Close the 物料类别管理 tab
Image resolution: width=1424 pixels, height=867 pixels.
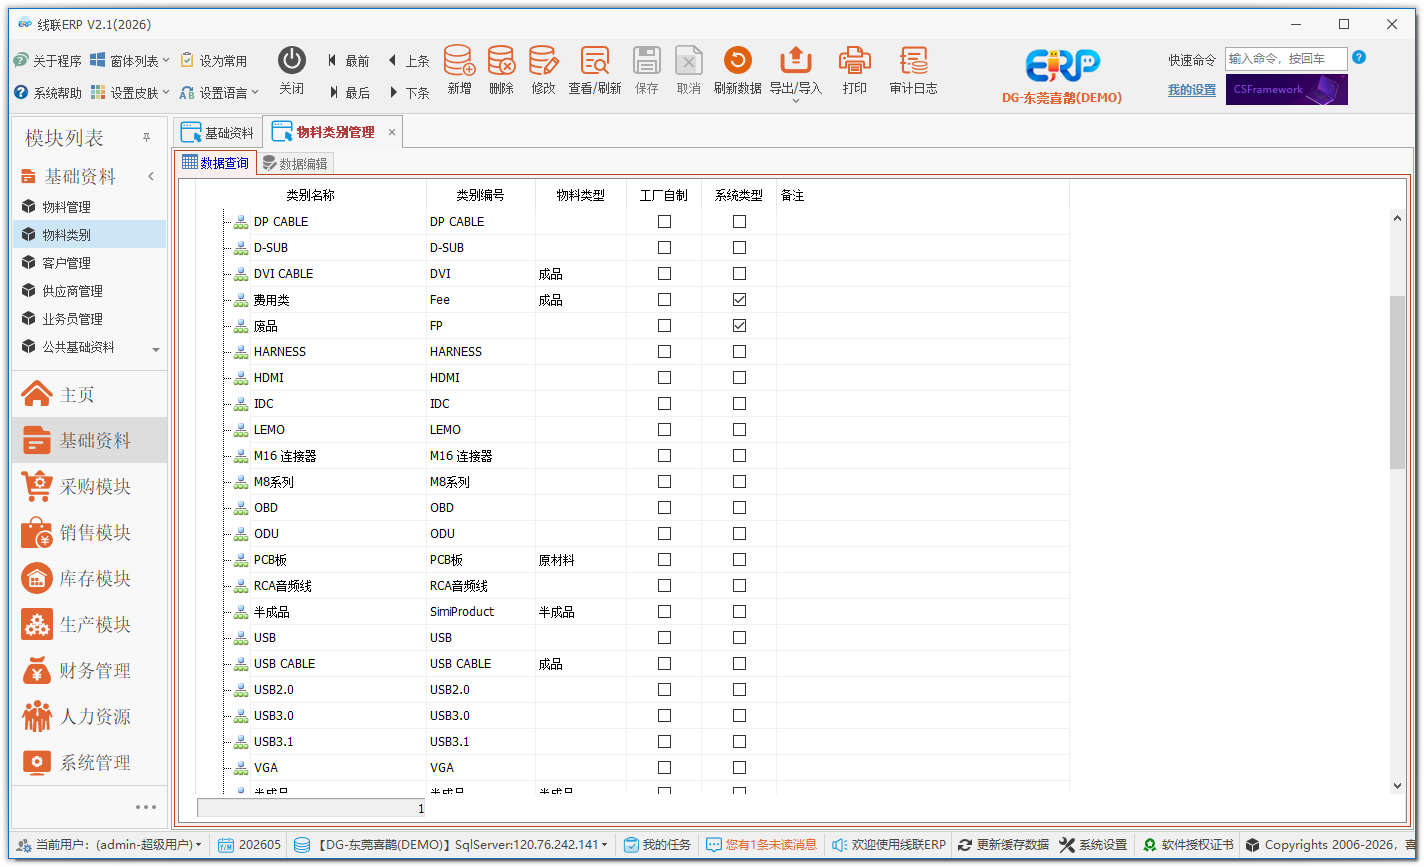click(x=392, y=132)
